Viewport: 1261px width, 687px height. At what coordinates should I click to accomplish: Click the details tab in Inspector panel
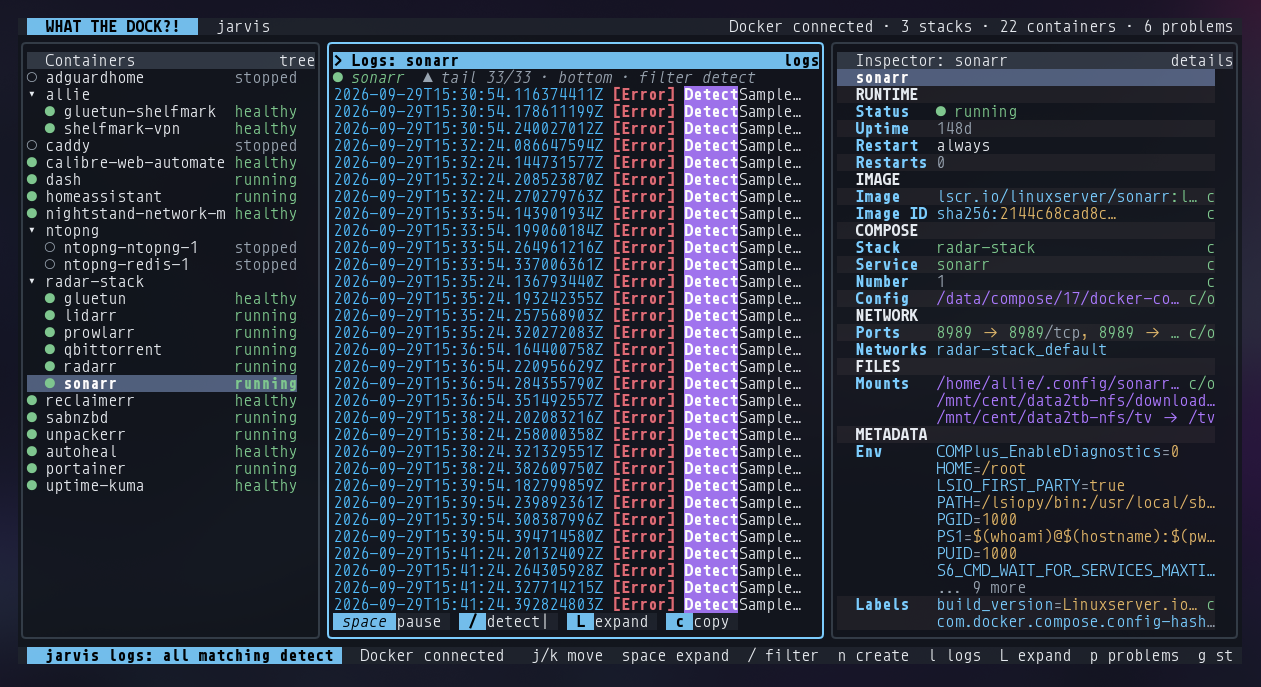point(1202,61)
